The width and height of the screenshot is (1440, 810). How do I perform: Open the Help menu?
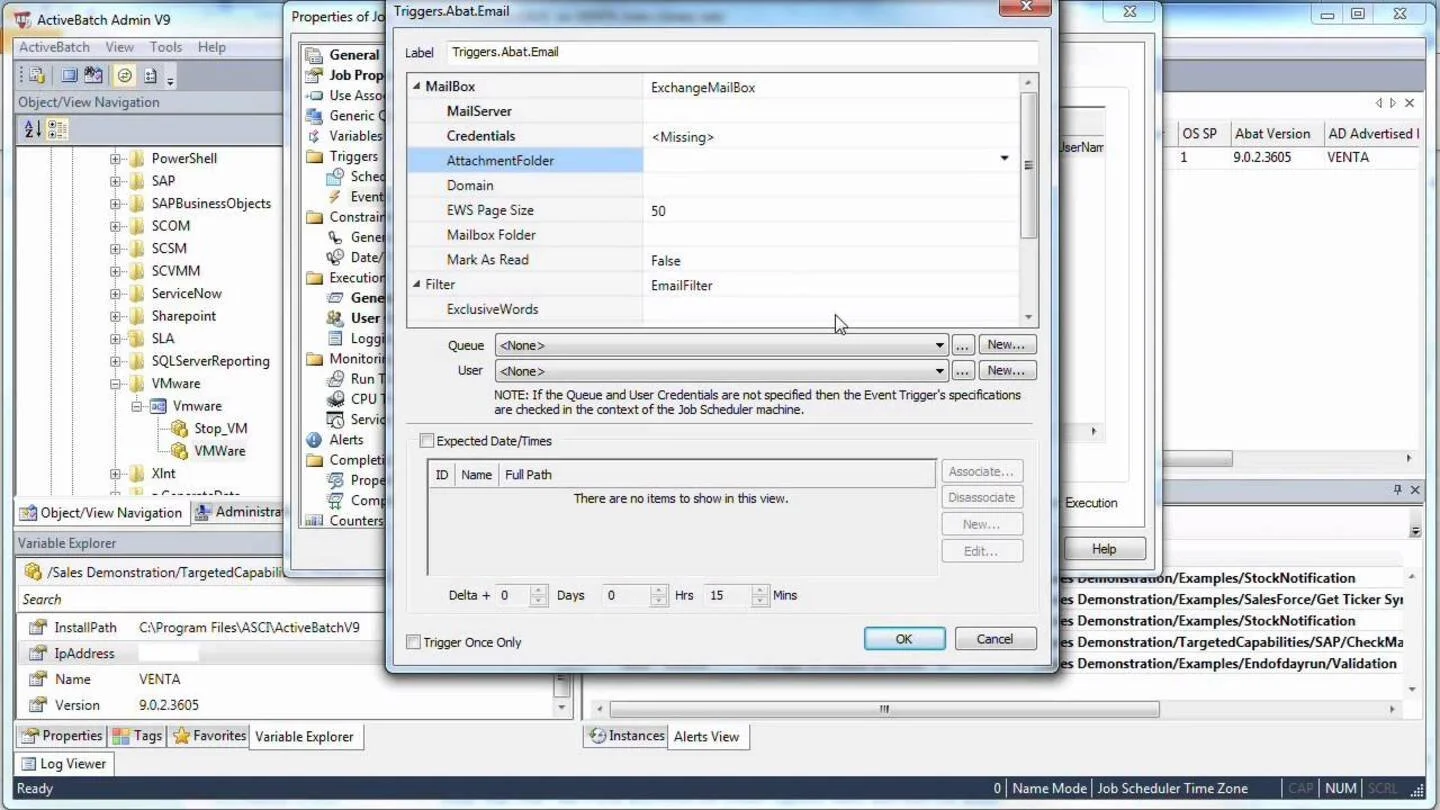coord(211,47)
